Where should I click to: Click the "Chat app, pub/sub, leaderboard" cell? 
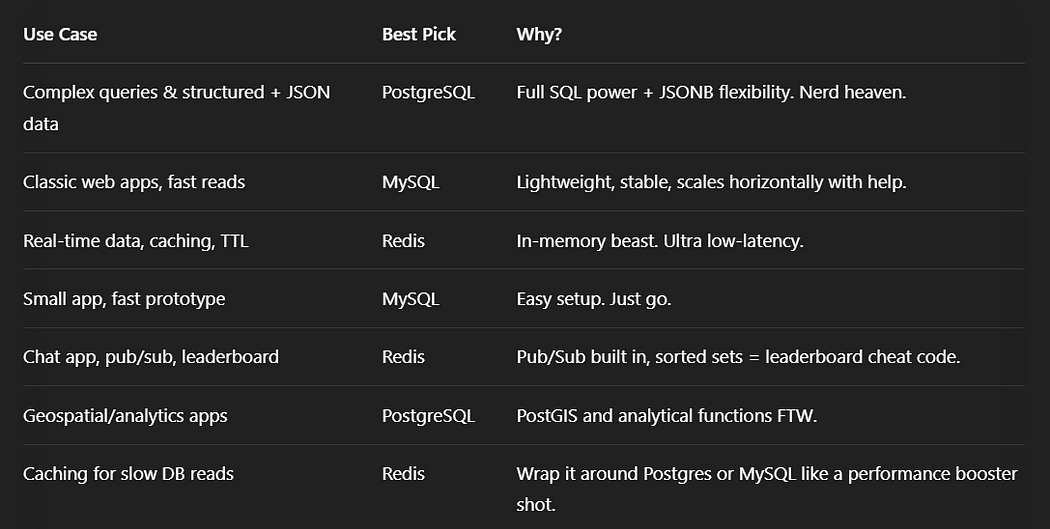(151, 357)
